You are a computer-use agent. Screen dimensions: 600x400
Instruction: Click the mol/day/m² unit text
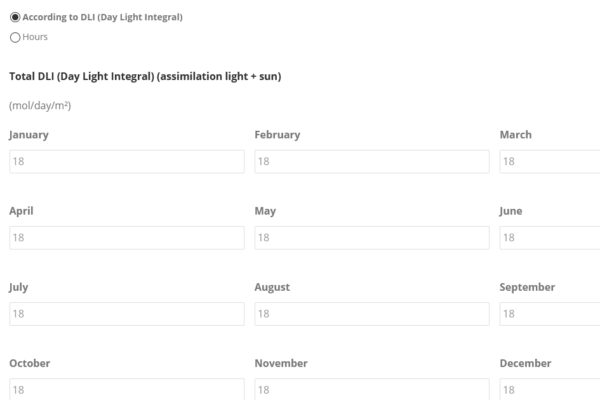click(40, 106)
